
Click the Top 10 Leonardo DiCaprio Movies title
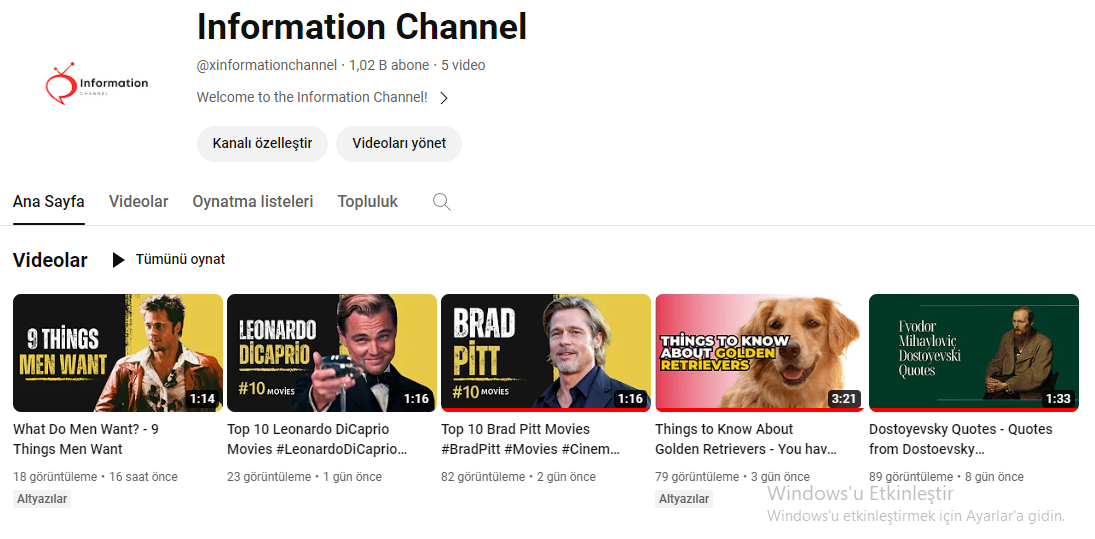pyautogui.click(x=316, y=439)
